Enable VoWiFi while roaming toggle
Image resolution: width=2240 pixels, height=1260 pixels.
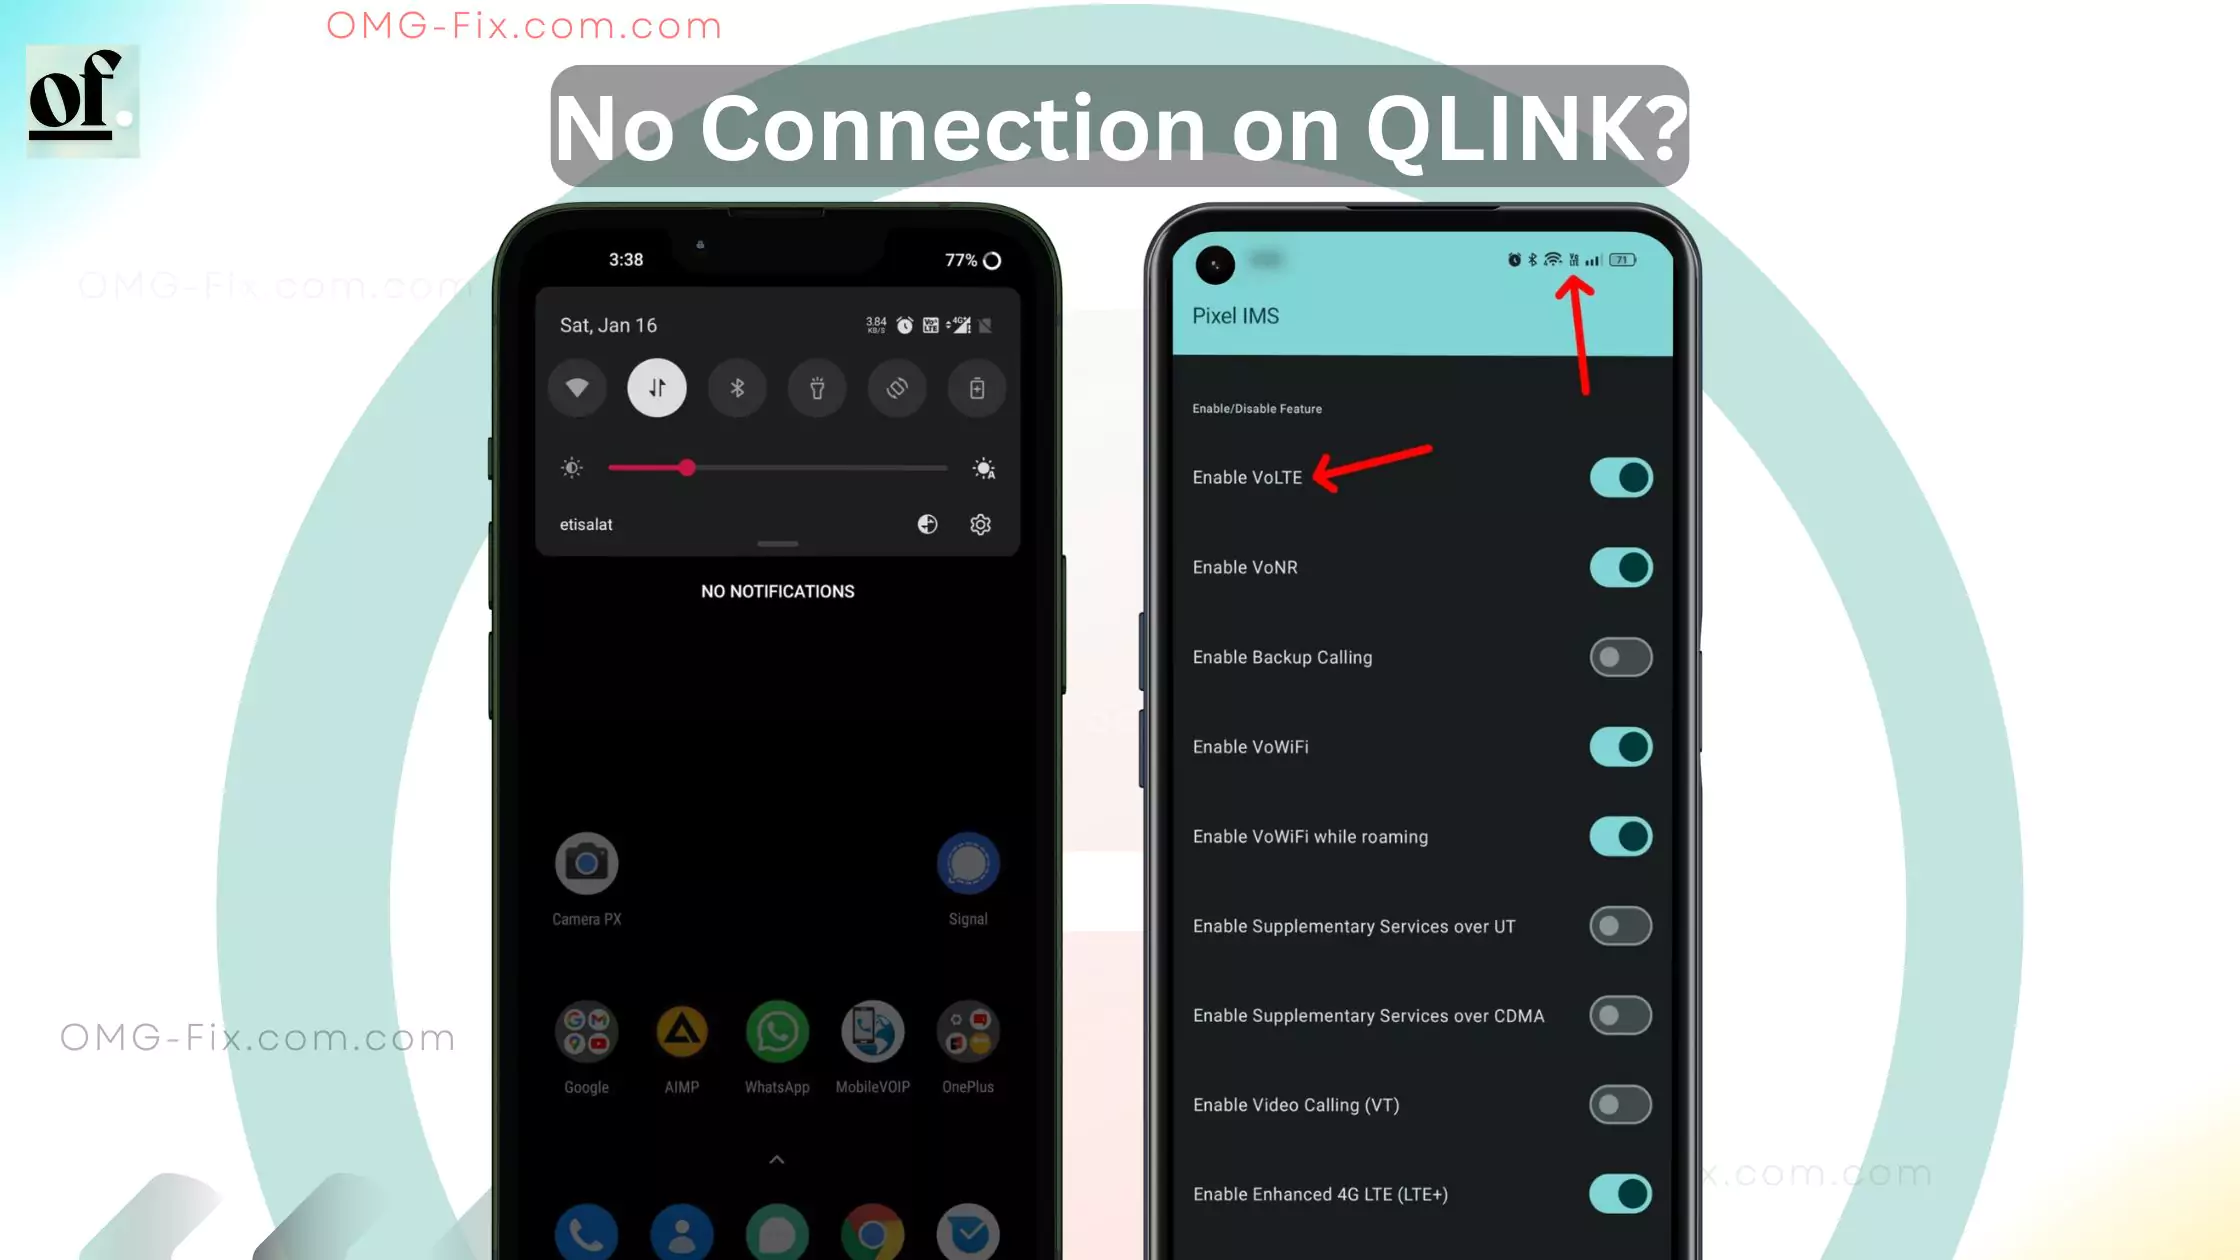pos(1620,835)
